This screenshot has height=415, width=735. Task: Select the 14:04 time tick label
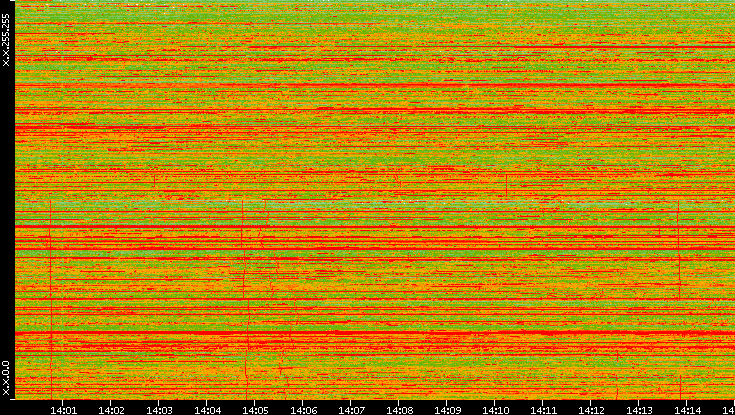pyautogui.click(x=207, y=410)
